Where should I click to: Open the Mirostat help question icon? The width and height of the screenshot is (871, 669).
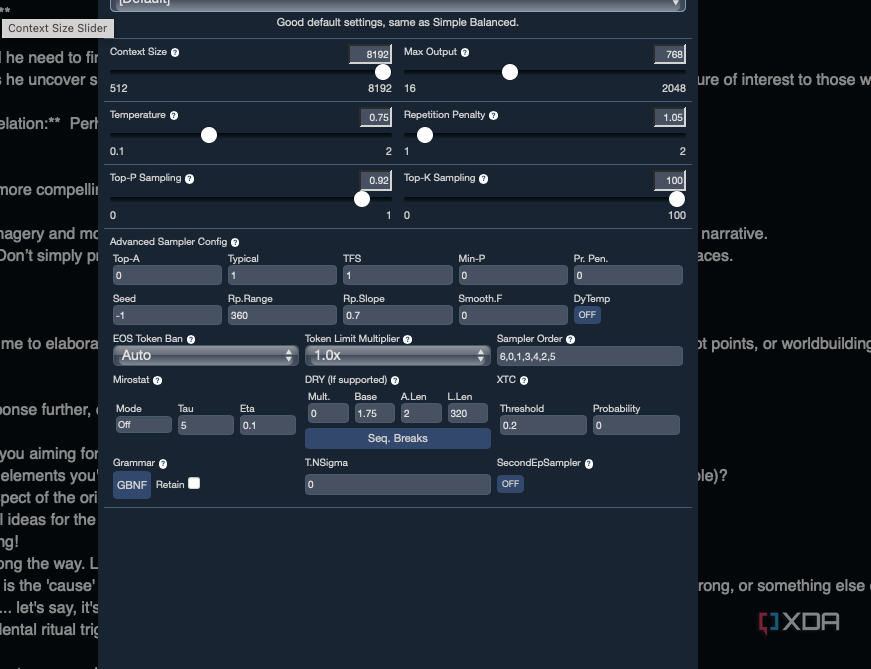tap(157, 381)
